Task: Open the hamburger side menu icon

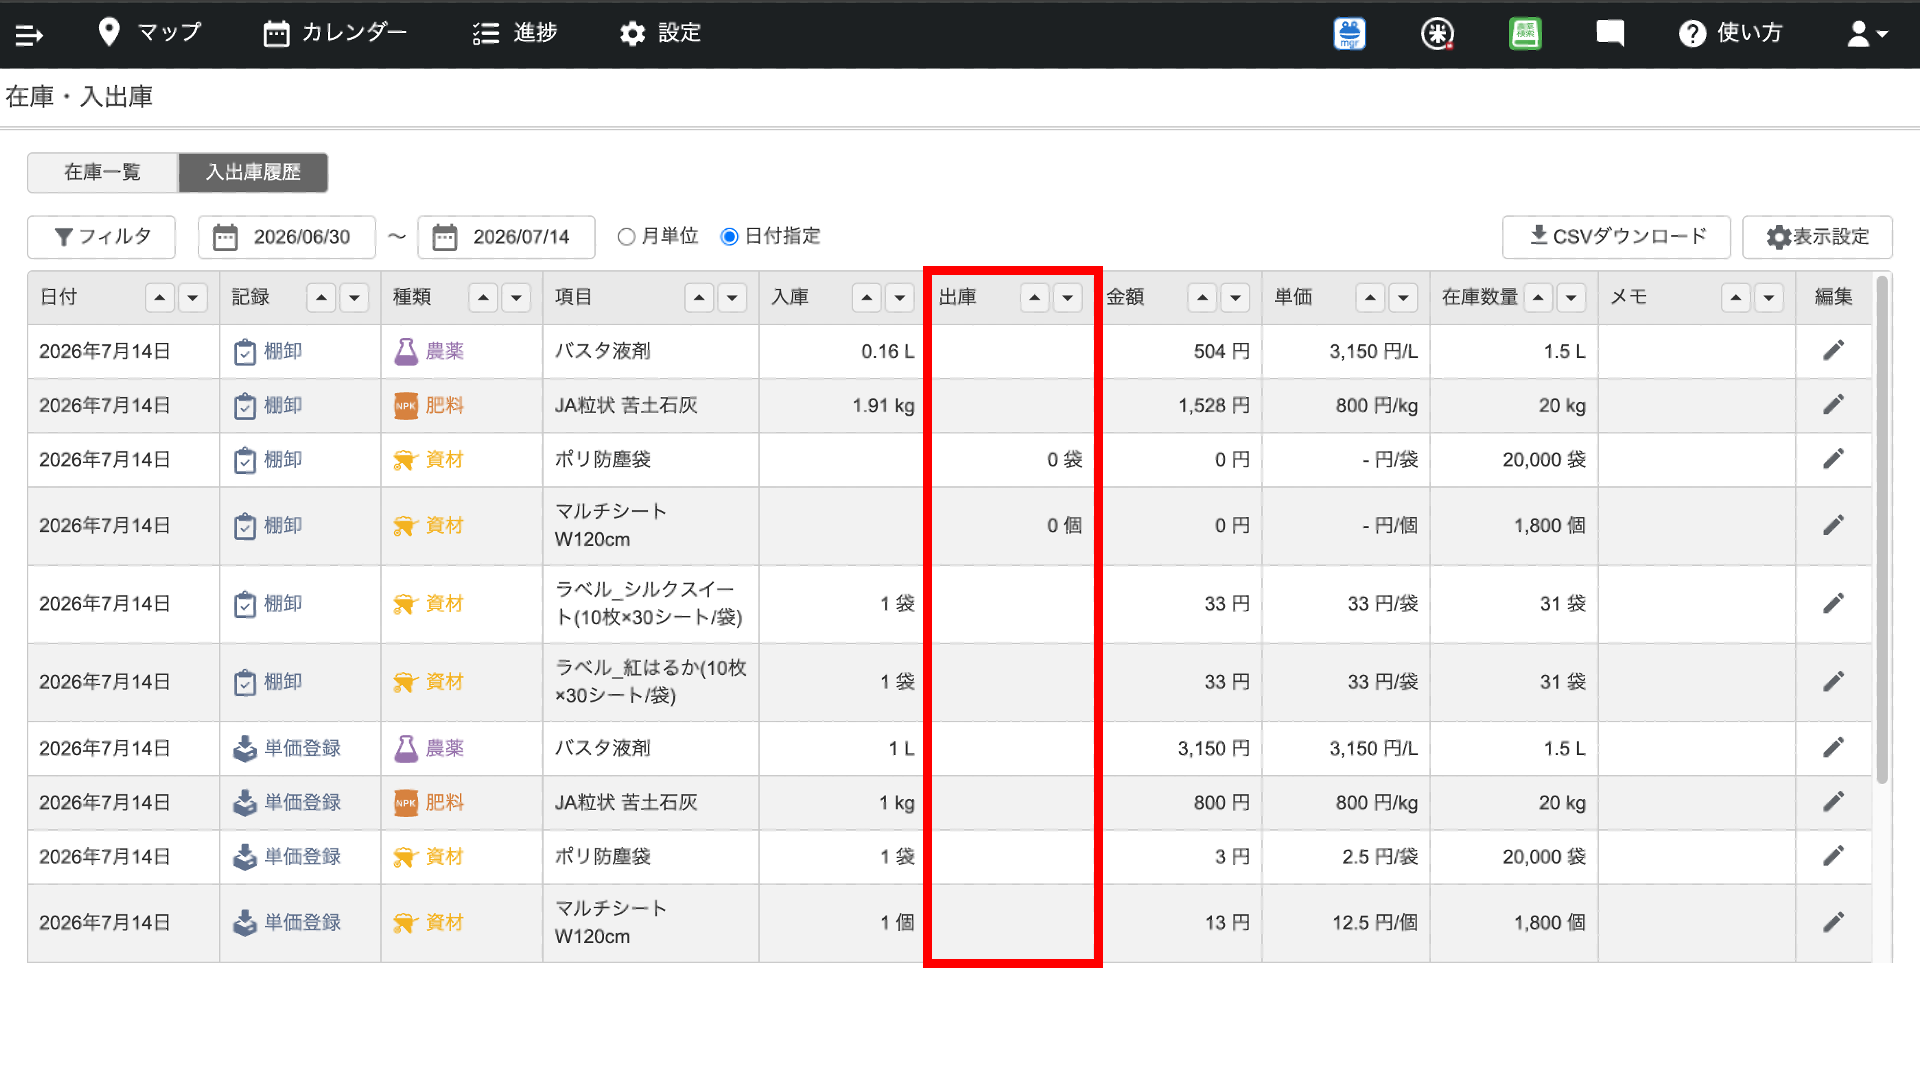Action: pos(29,35)
